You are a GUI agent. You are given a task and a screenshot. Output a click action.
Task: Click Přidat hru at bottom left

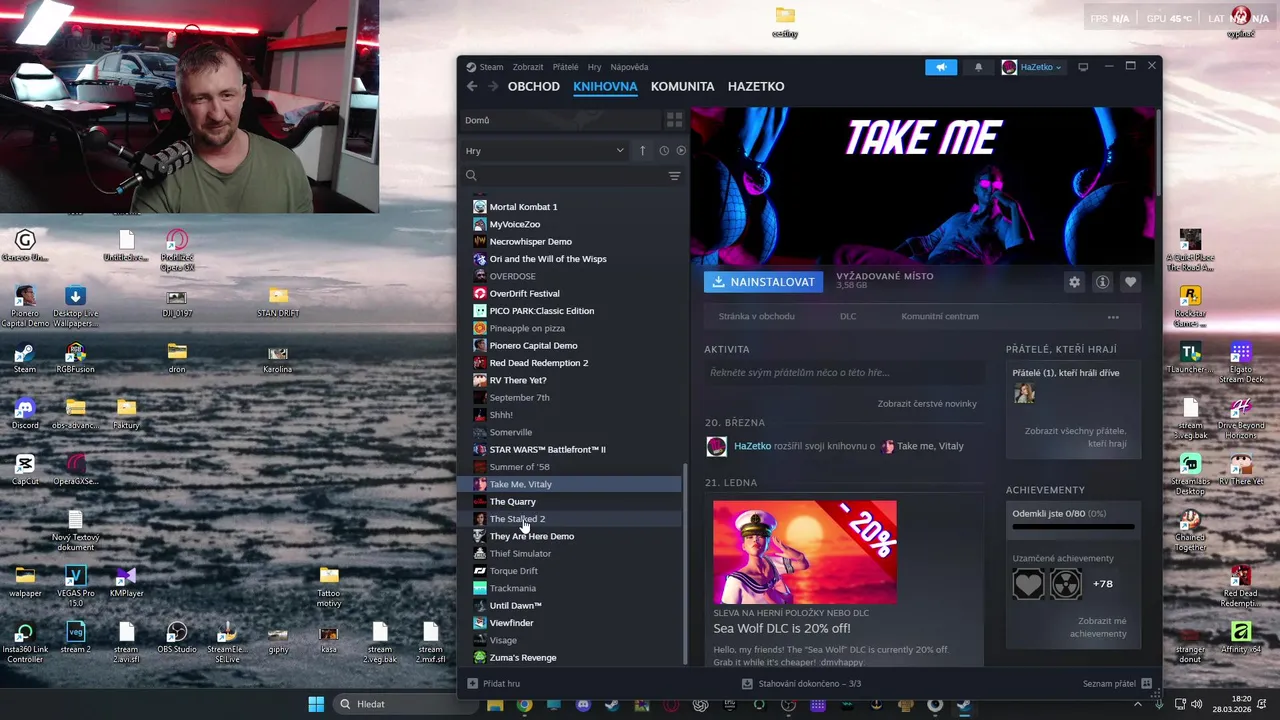pyautogui.click(x=494, y=684)
